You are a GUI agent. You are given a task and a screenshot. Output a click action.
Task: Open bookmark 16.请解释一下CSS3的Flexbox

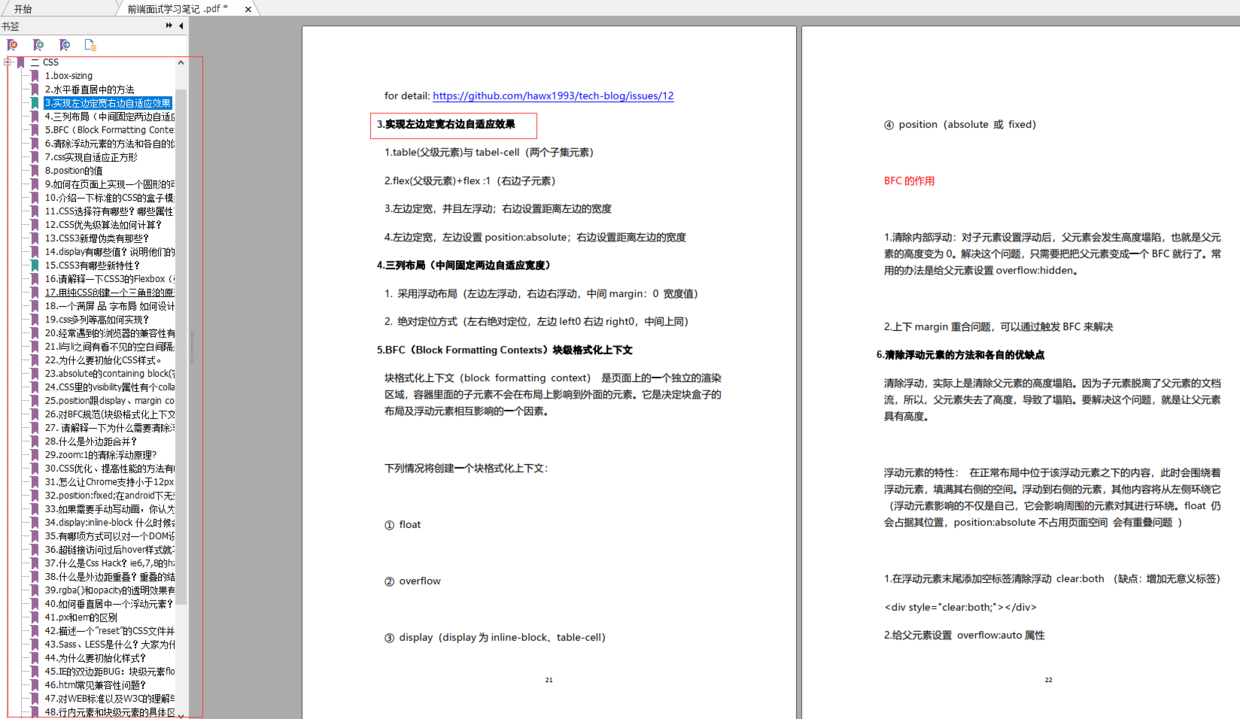click(109, 279)
